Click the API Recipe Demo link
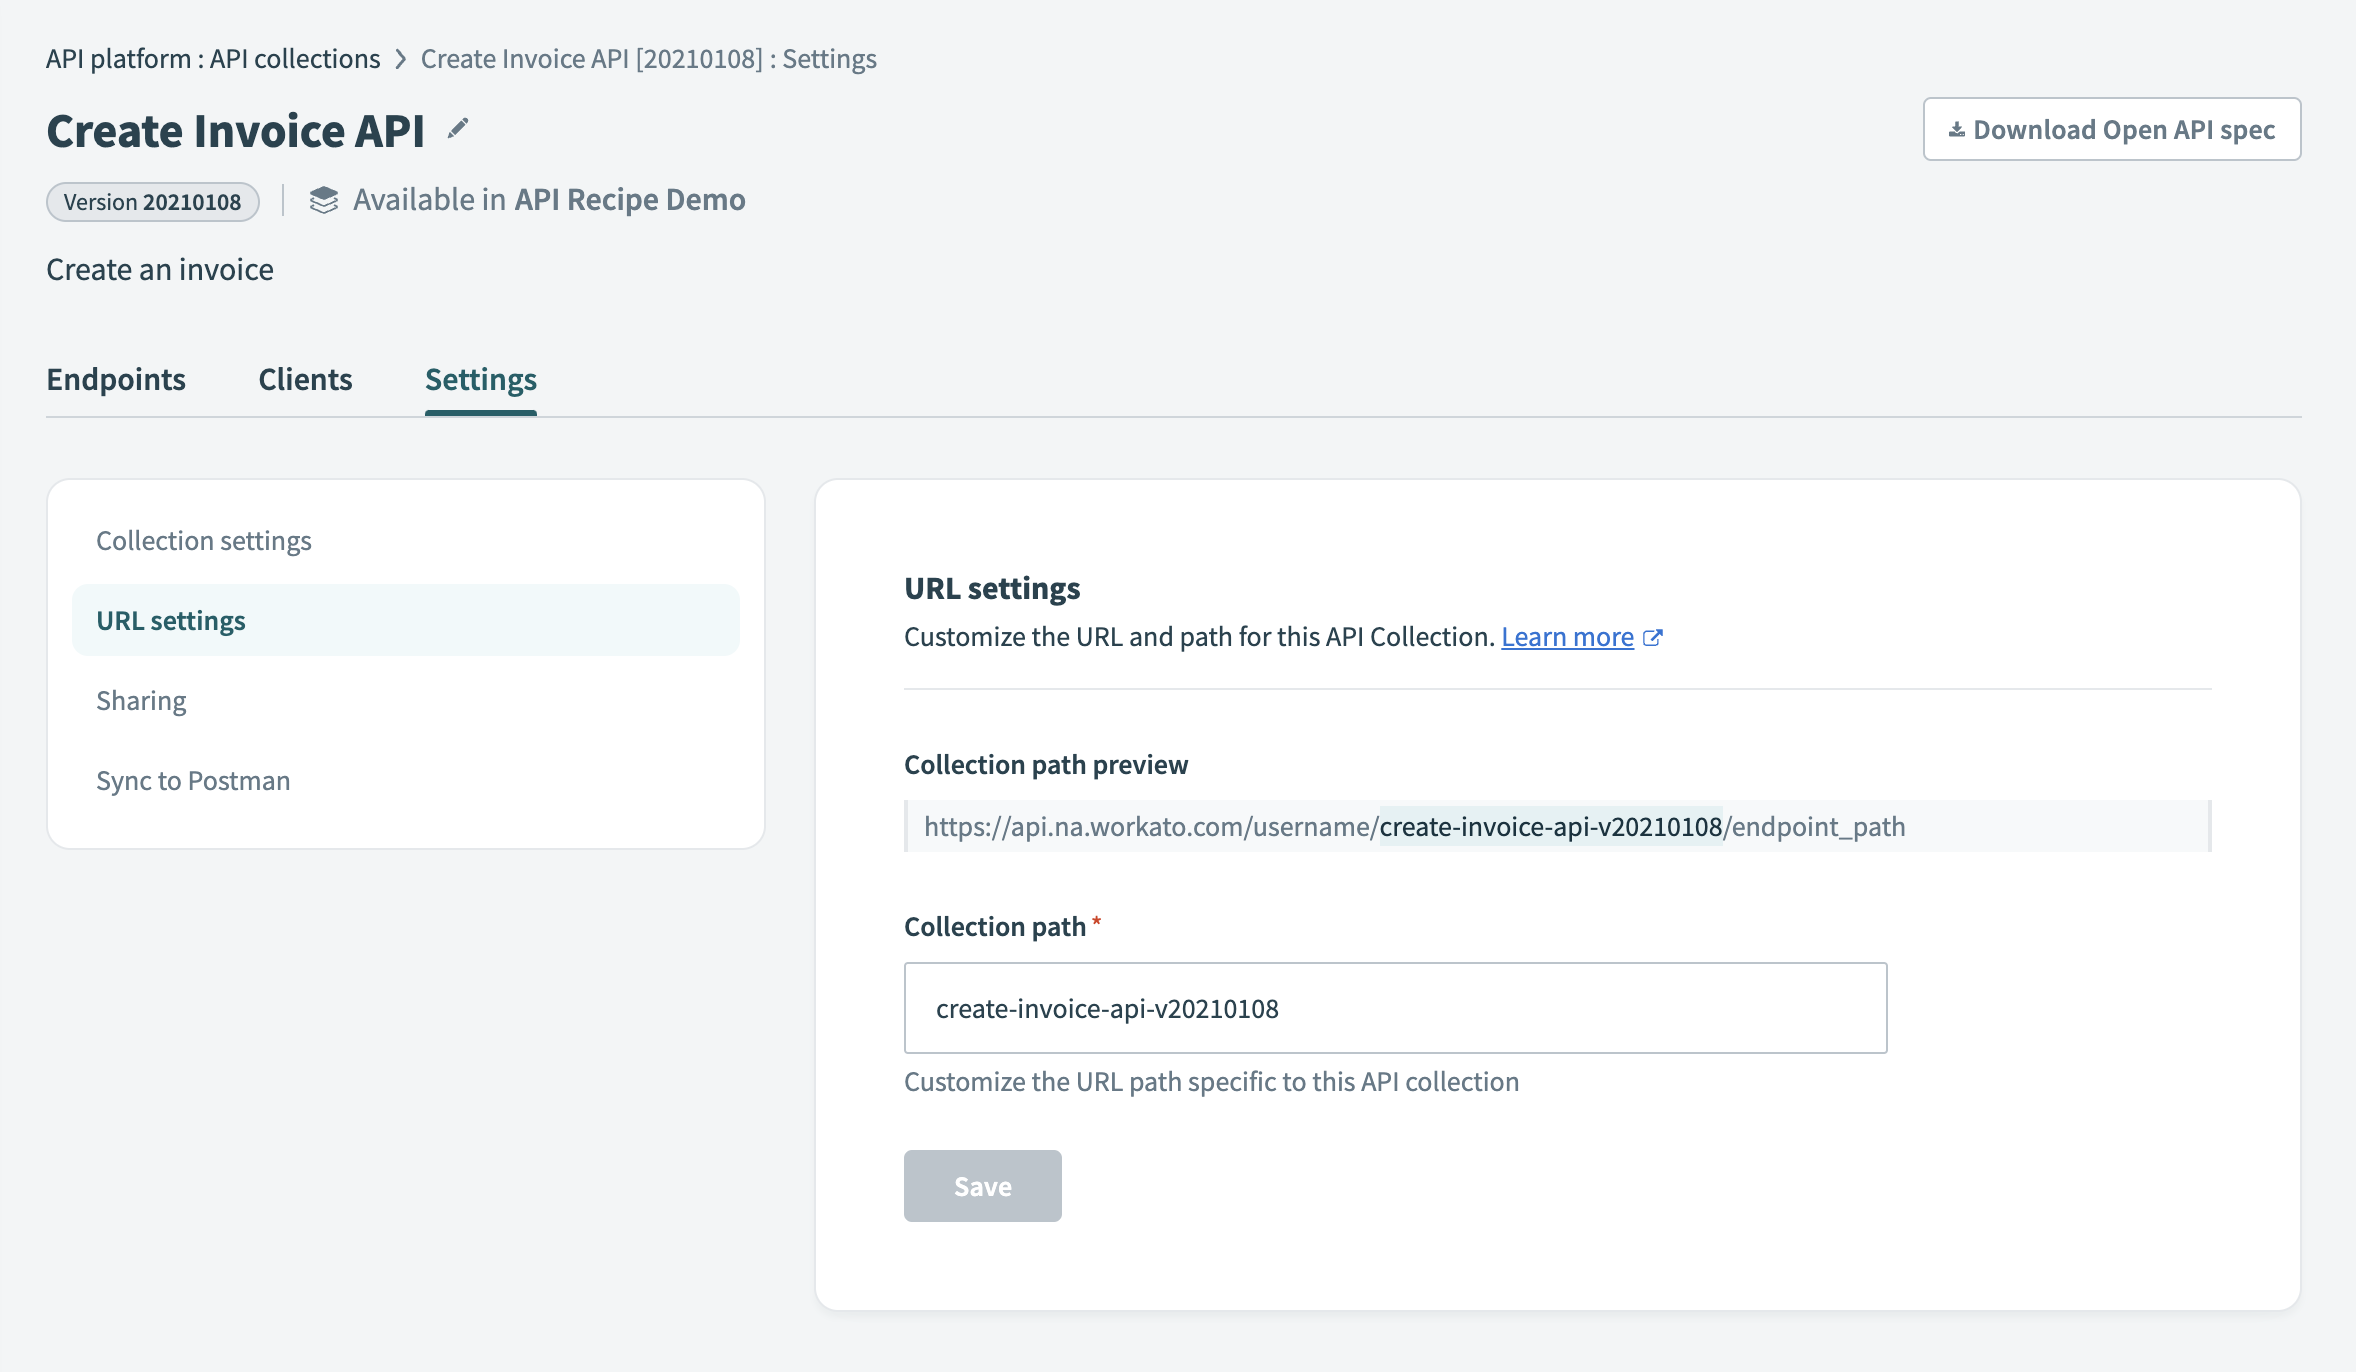This screenshot has height=1372, width=2356. pyautogui.click(x=629, y=200)
